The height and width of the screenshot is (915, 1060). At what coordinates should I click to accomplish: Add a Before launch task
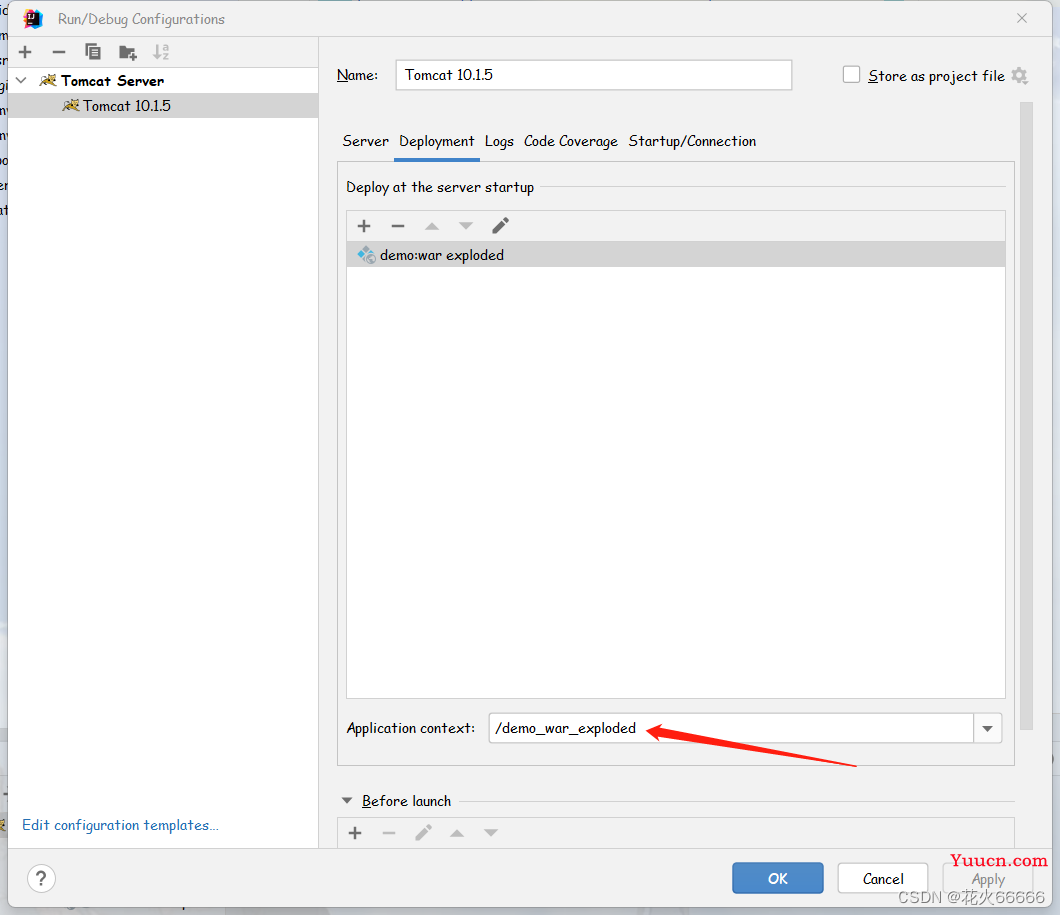pos(355,833)
